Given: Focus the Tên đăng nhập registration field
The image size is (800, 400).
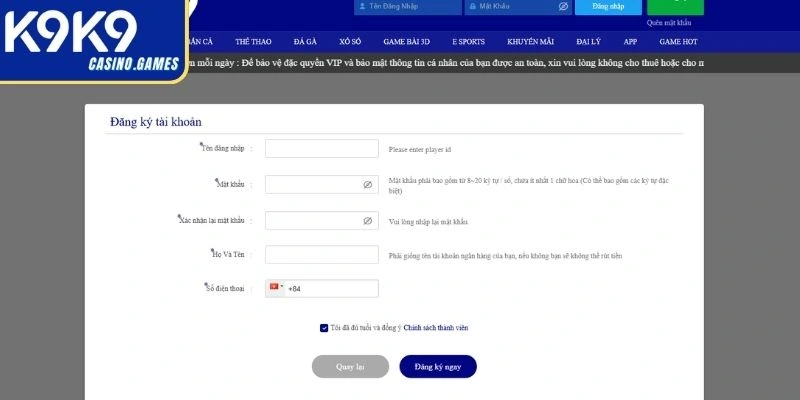Looking at the screenshot, I should click(322, 148).
